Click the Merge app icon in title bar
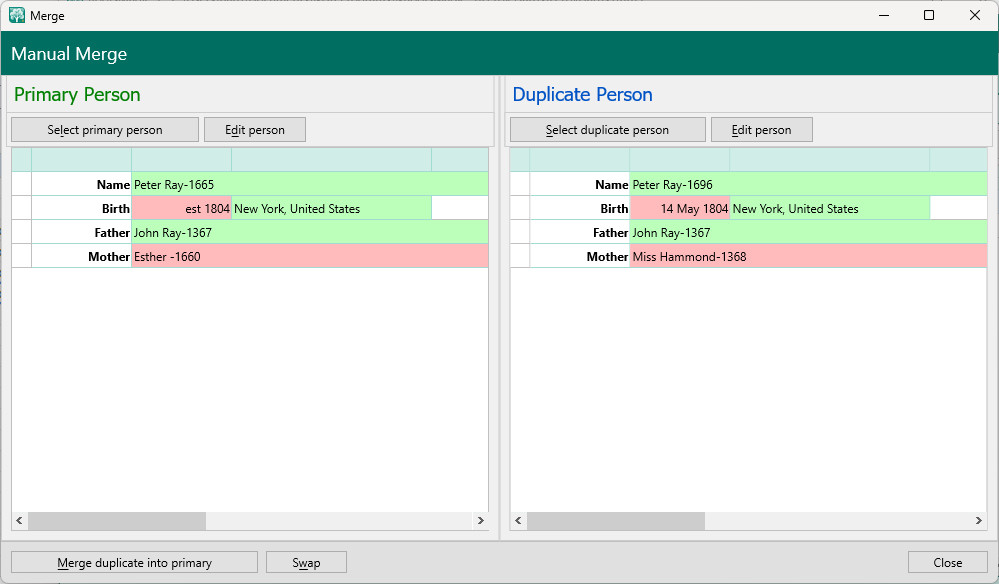Viewport: 999px width, 584px height. pyautogui.click(x=17, y=16)
